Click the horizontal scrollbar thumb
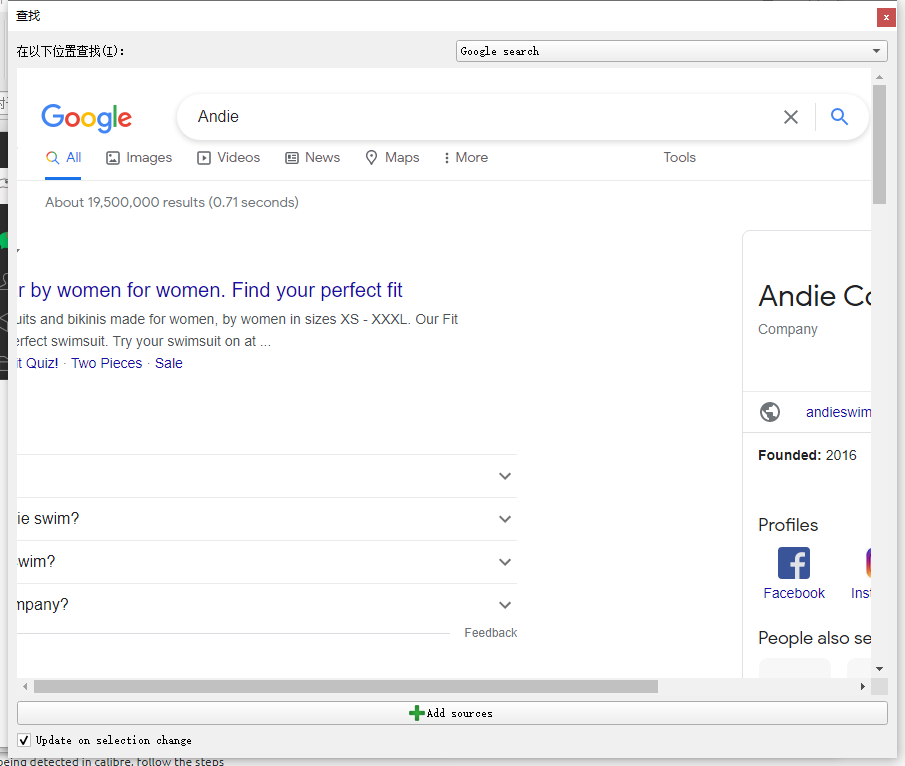905x766 pixels. click(345, 687)
